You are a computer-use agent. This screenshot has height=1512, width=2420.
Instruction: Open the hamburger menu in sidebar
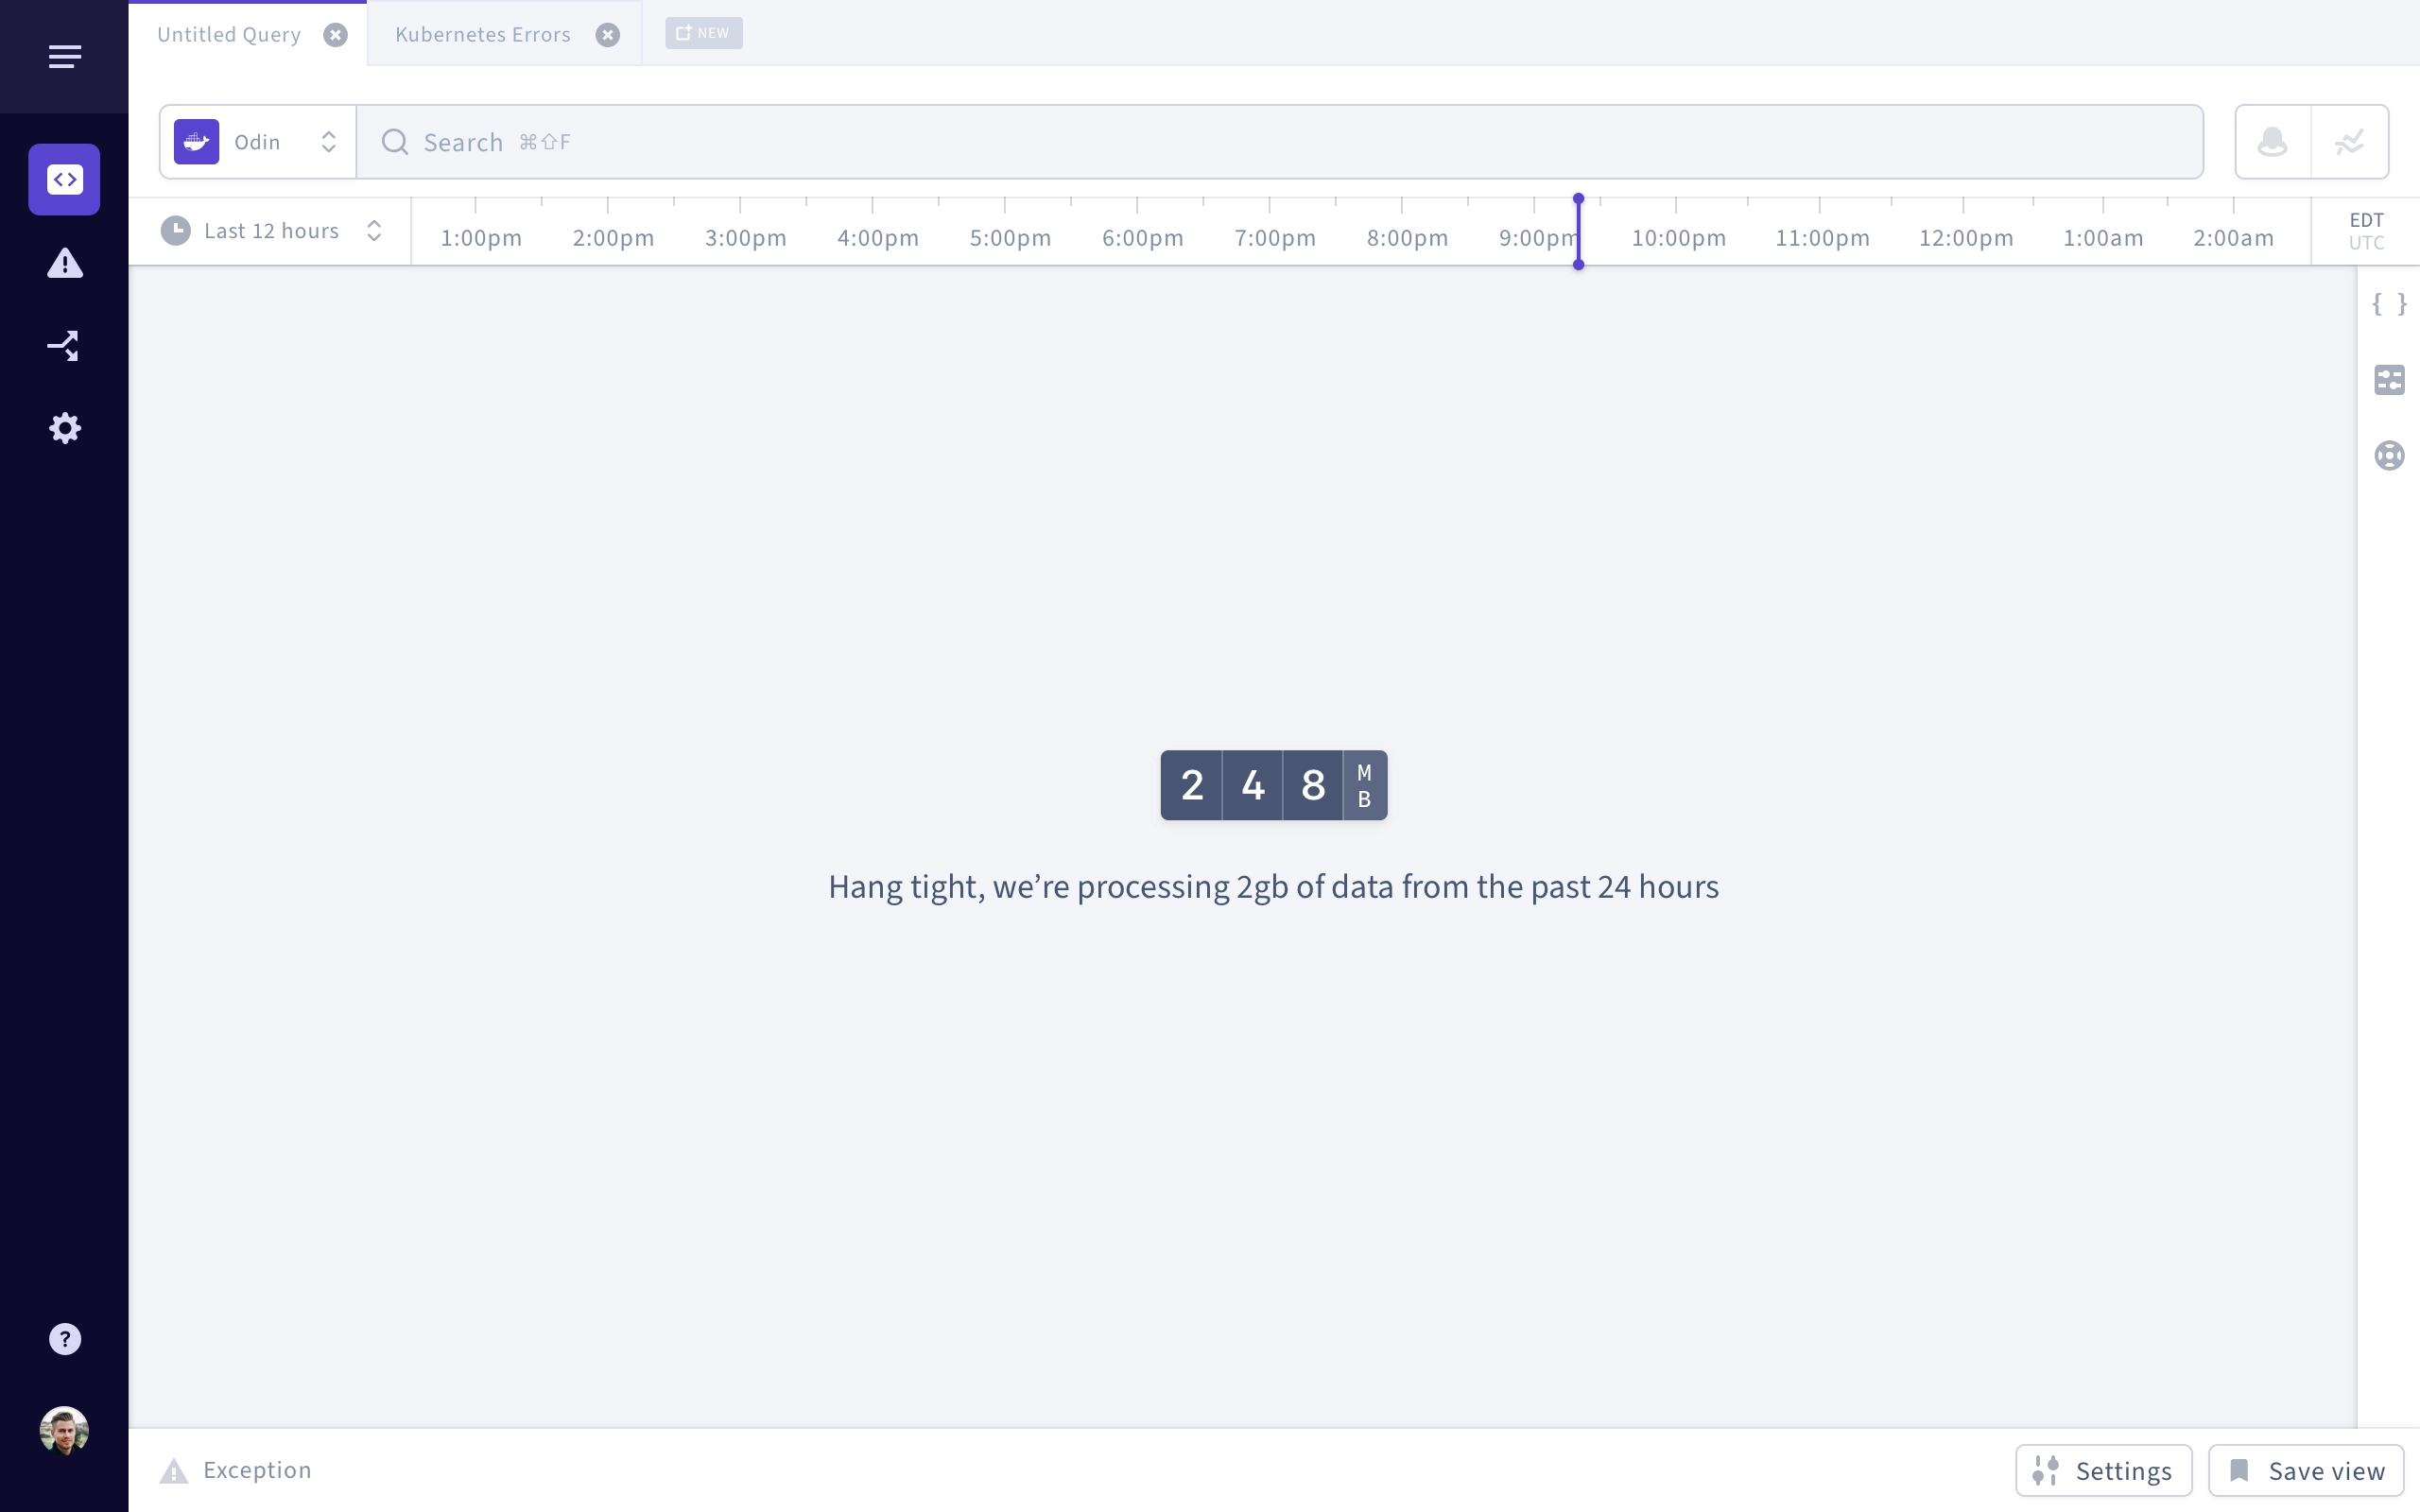coord(64,57)
